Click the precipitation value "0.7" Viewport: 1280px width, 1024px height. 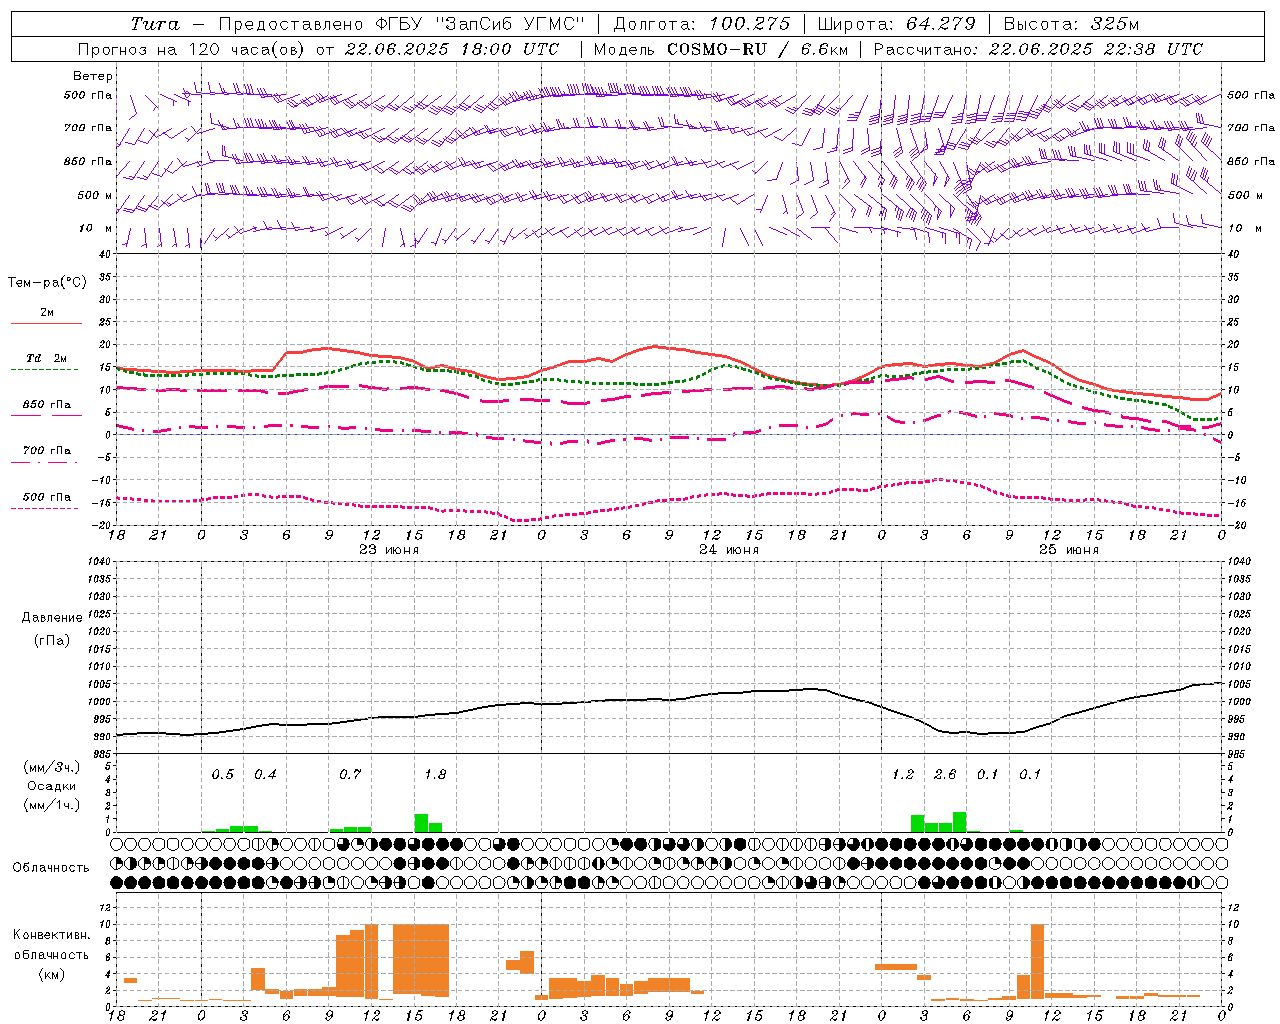tap(350, 775)
